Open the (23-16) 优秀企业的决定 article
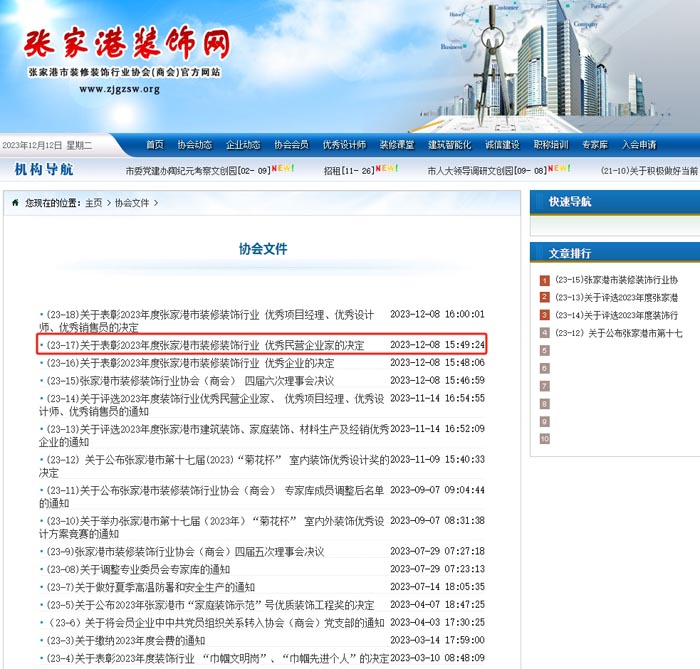This screenshot has width=700, height=669. pyautogui.click(x=192, y=363)
